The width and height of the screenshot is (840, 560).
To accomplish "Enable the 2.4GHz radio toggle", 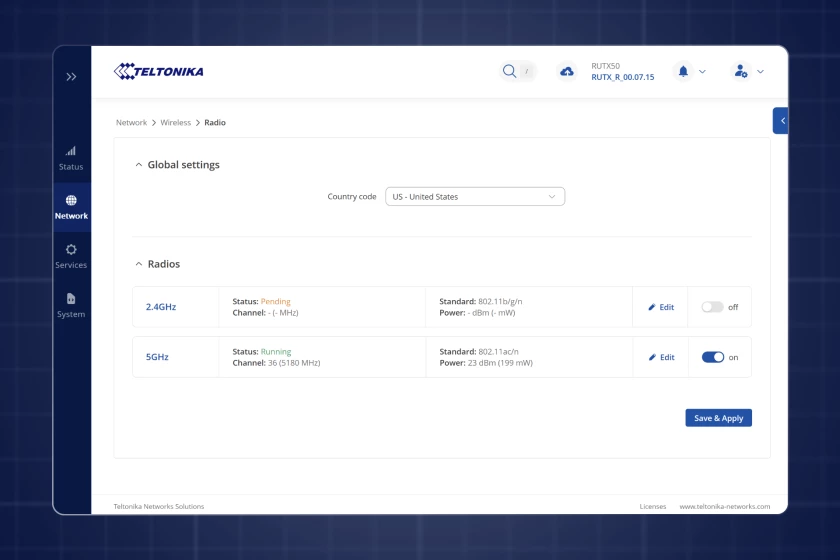I will click(x=712, y=307).
